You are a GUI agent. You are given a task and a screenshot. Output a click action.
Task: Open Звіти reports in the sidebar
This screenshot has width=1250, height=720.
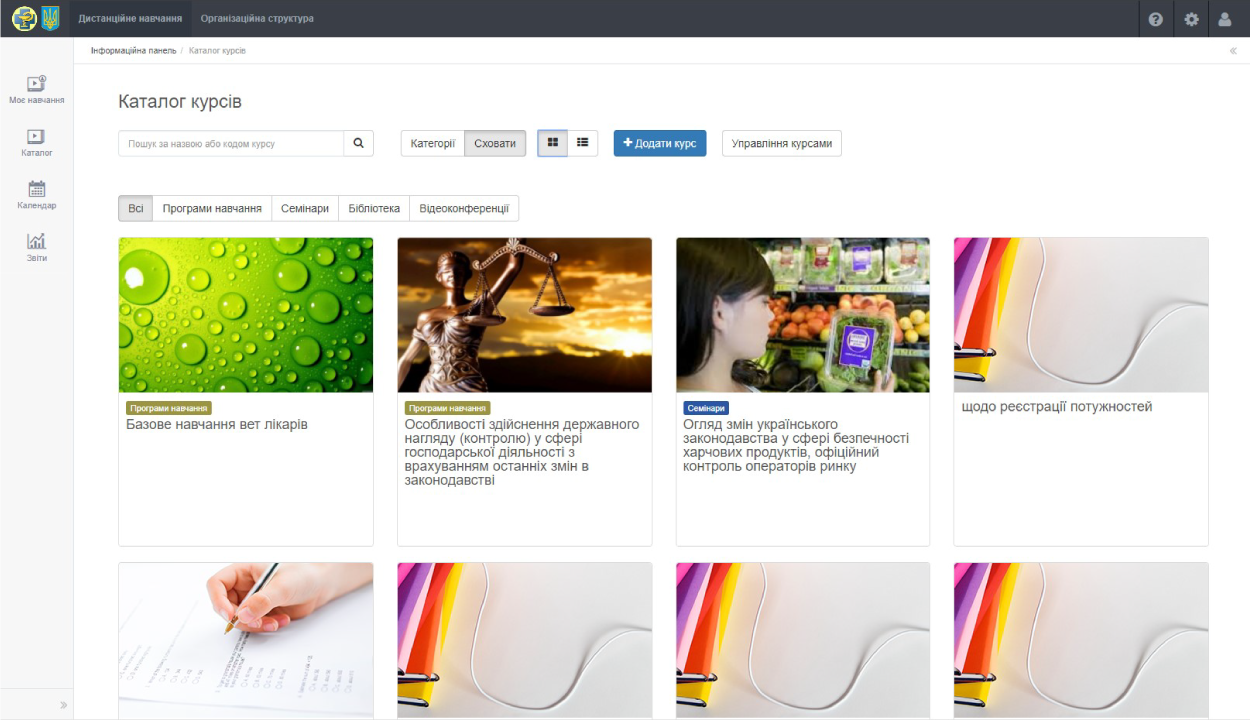(x=37, y=248)
